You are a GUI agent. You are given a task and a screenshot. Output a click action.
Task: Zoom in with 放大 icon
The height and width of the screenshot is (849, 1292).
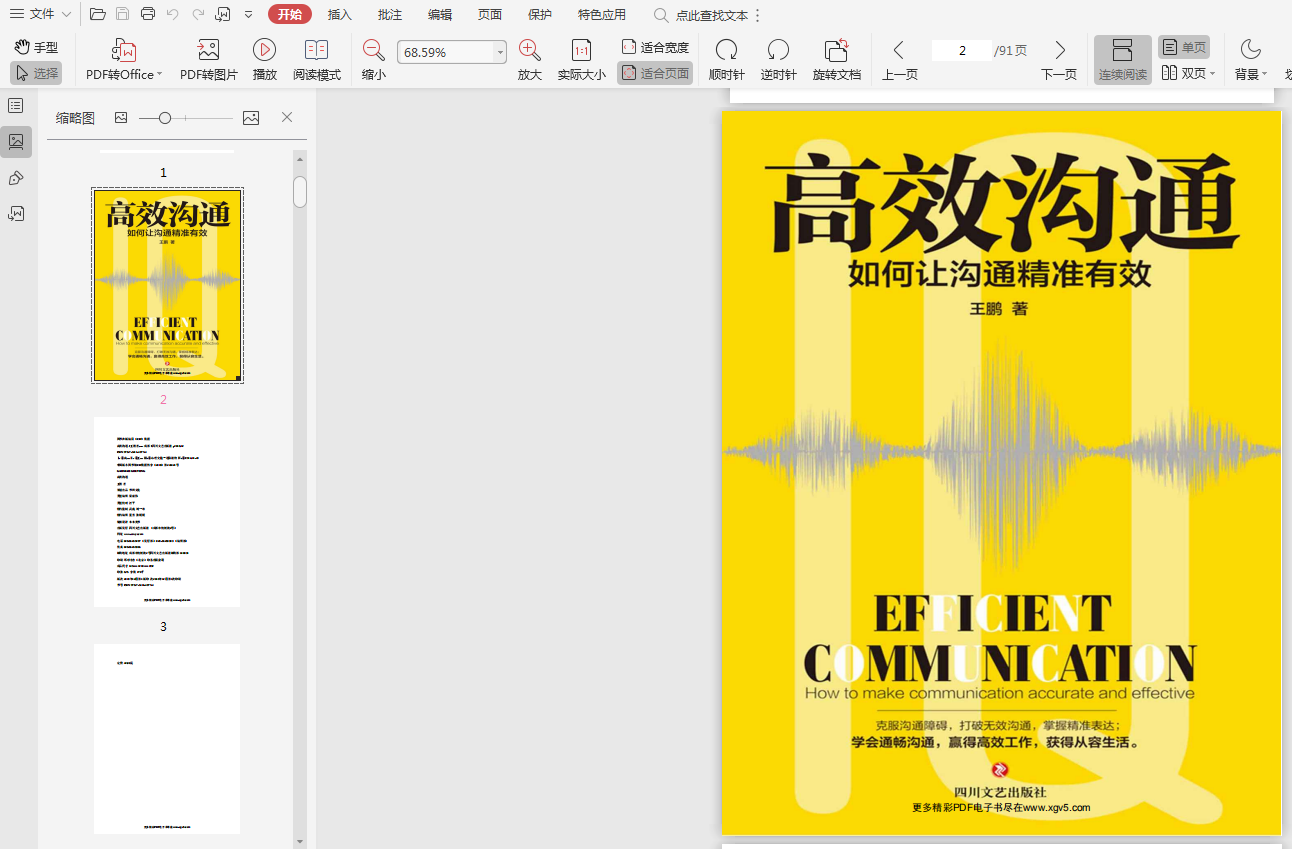[529, 51]
